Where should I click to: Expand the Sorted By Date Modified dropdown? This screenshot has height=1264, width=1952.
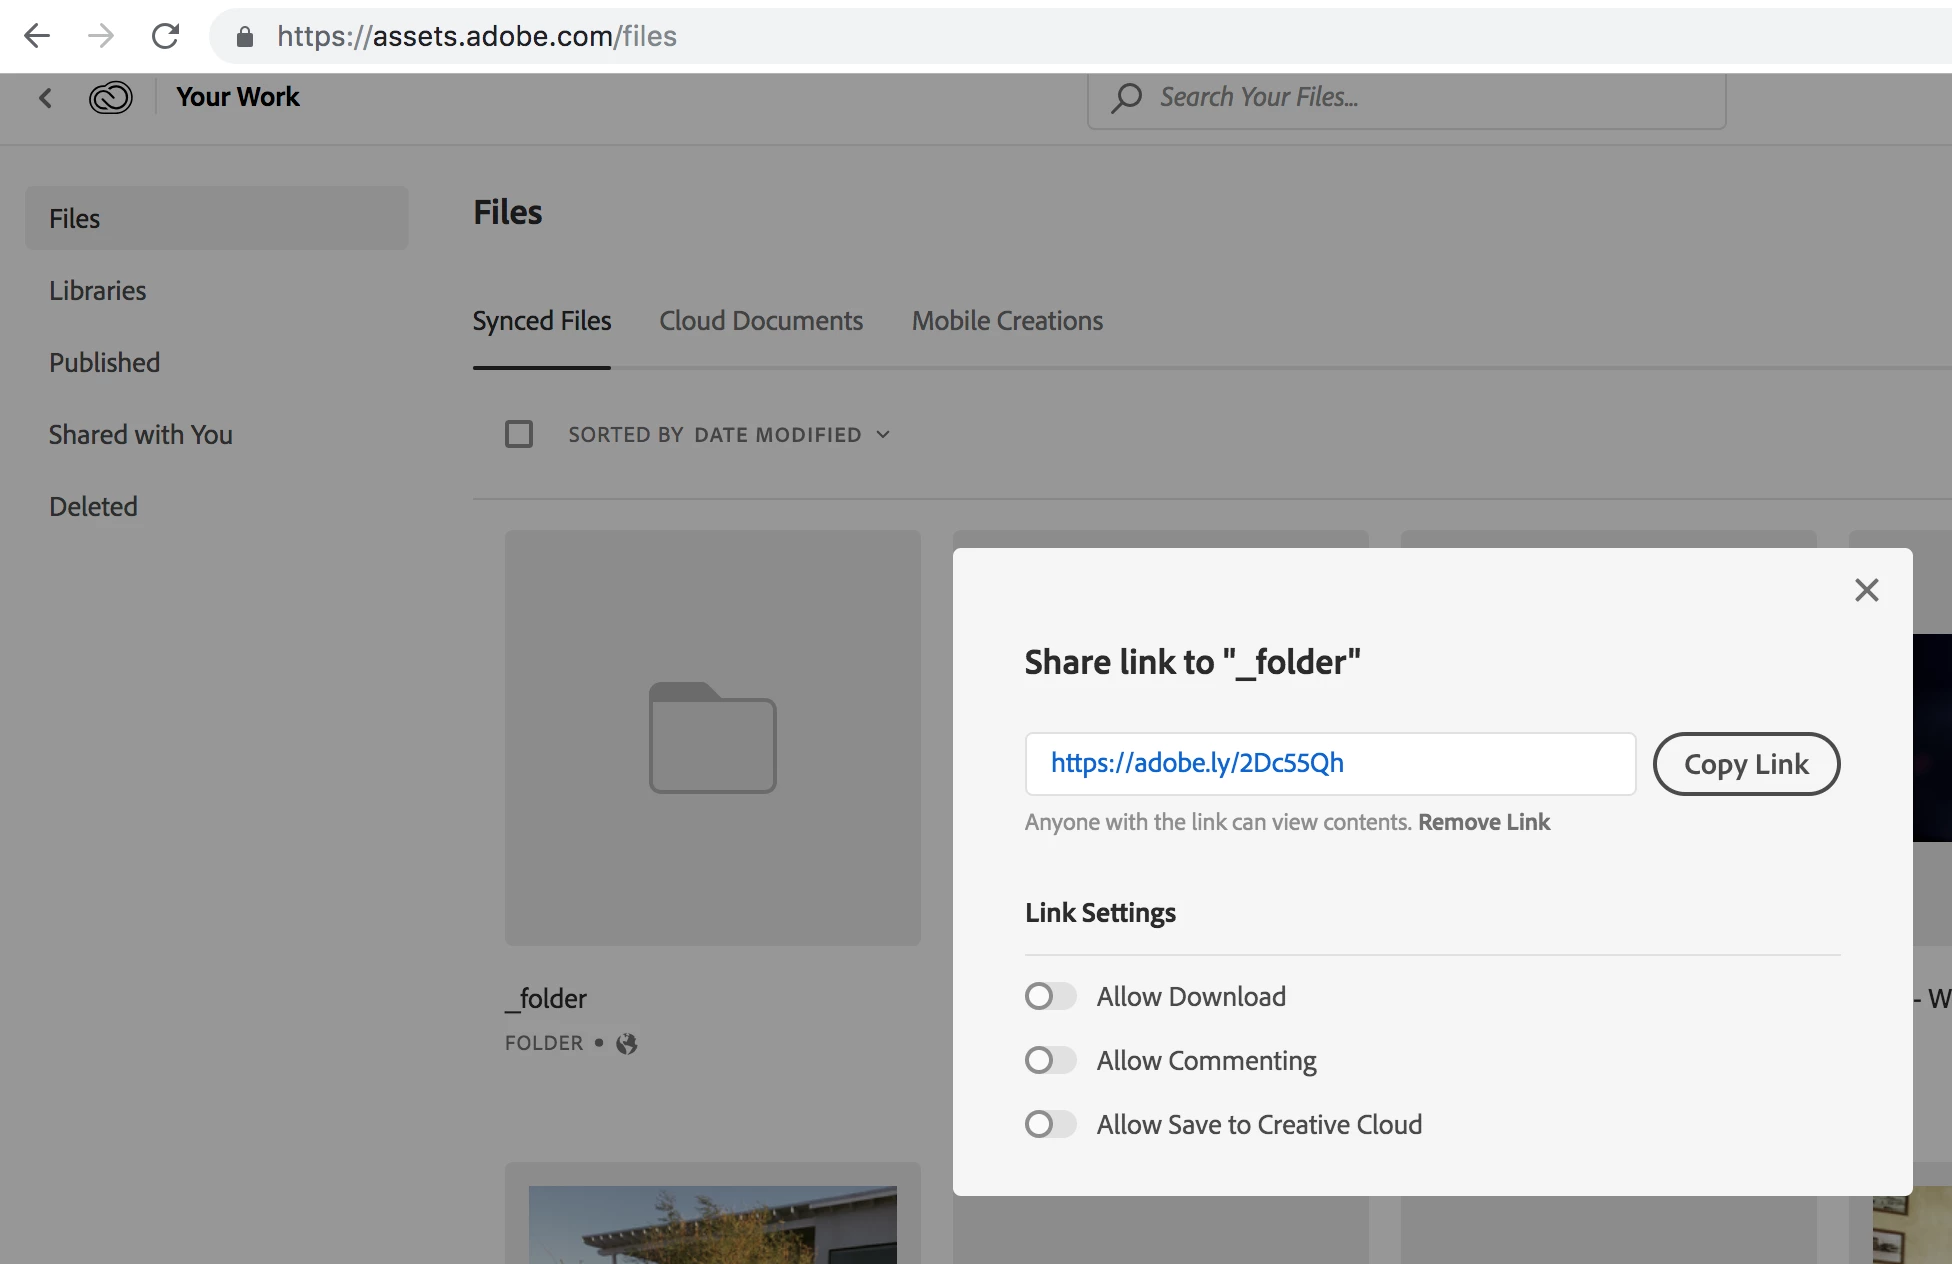(729, 434)
